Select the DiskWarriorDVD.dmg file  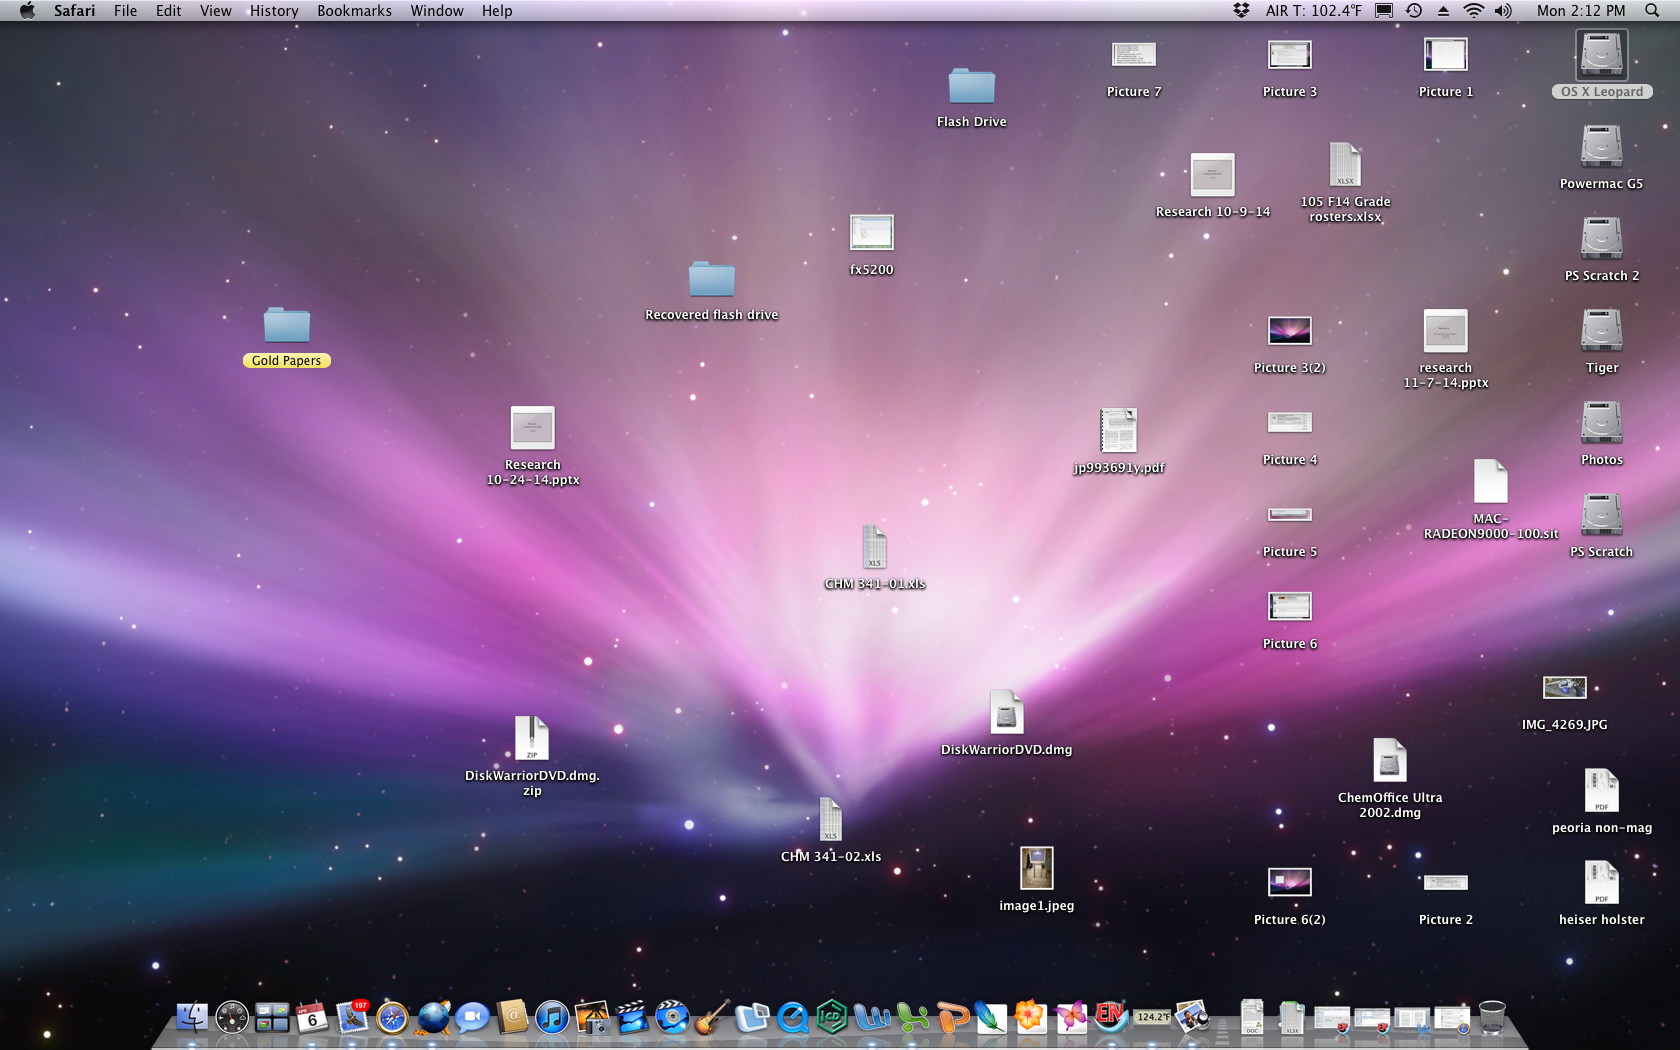point(1006,713)
